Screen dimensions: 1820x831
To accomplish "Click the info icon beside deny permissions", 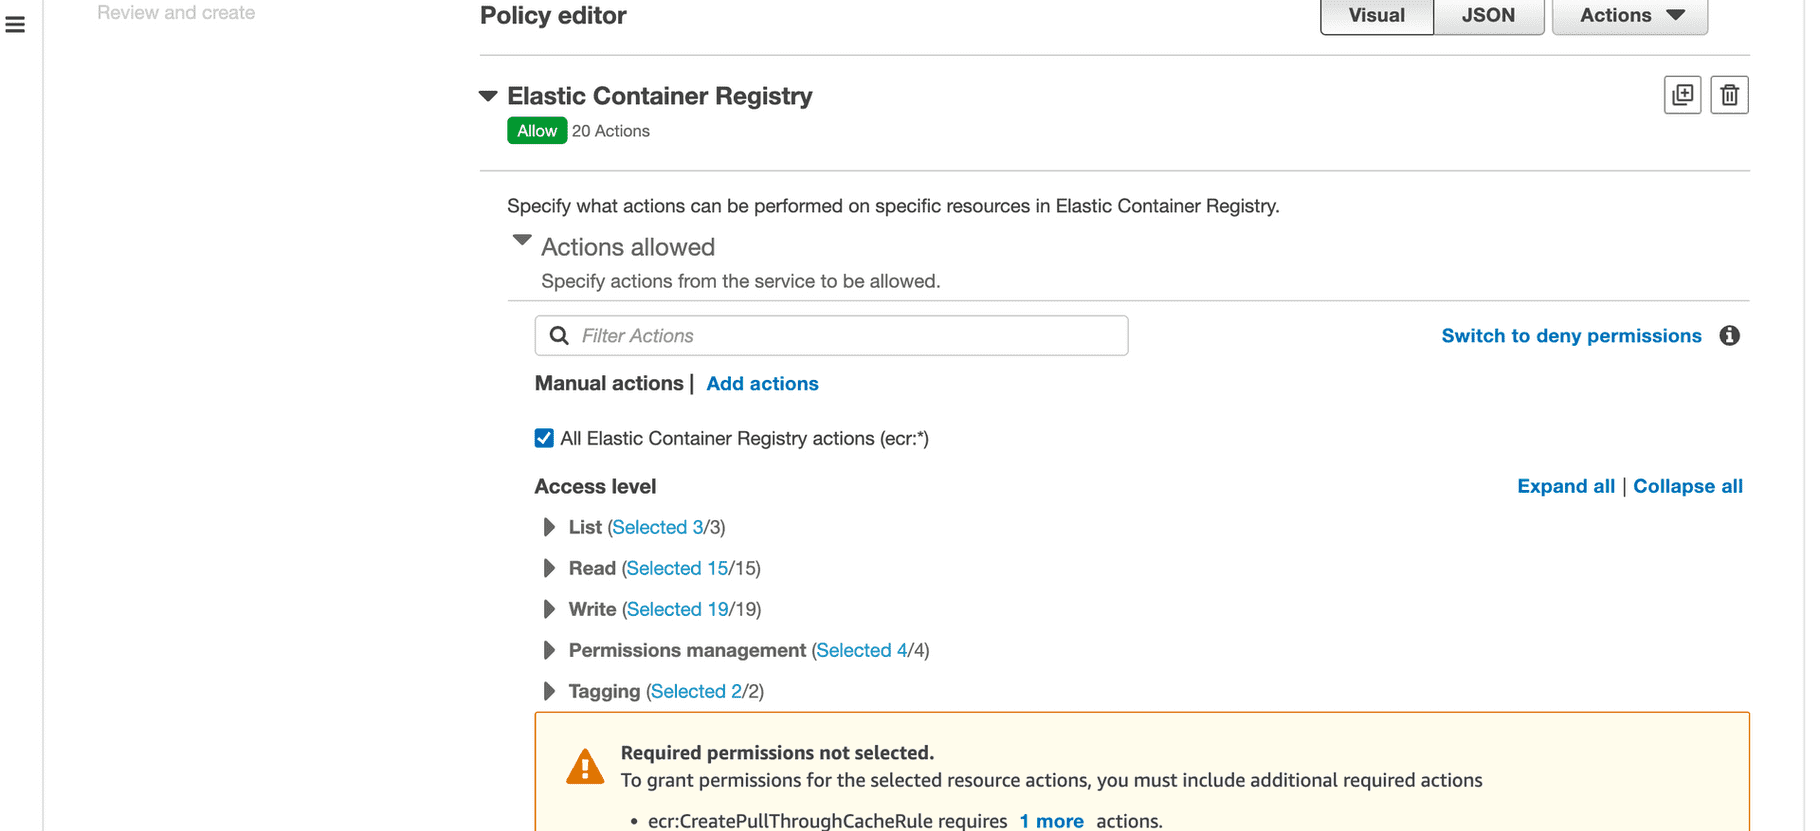I will click(1730, 336).
